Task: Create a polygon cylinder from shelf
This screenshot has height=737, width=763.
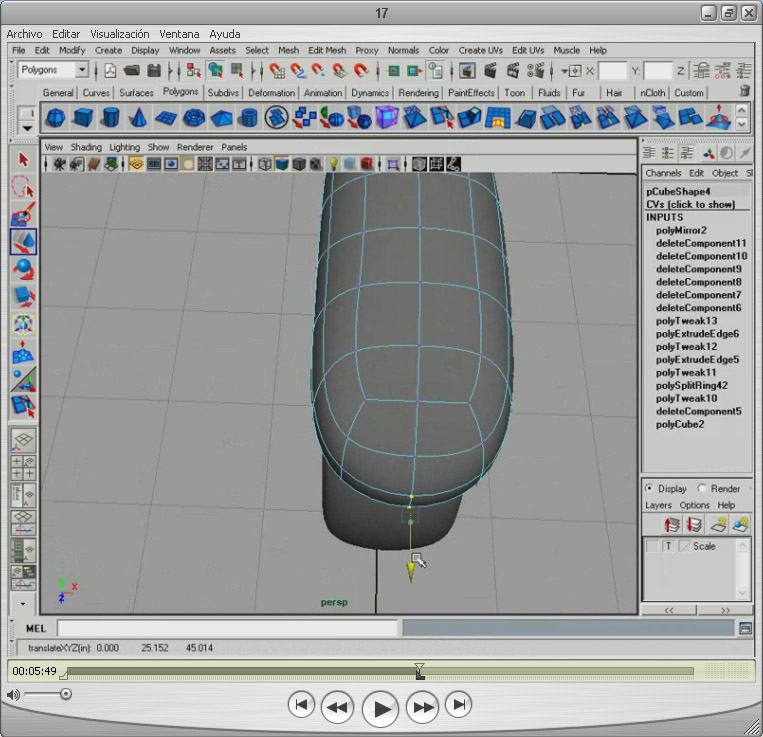Action: click(x=110, y=118)
